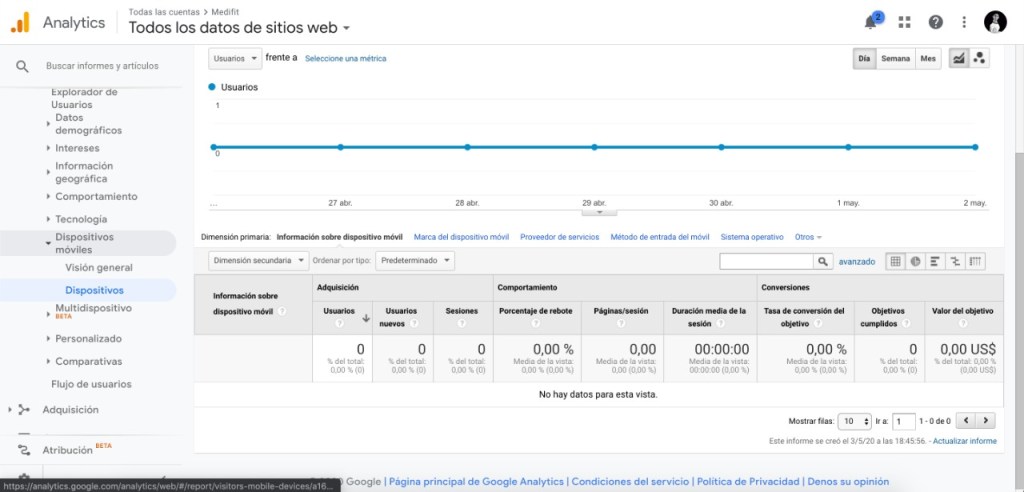
Task: Click help icon under Usuarios nuevos
Action: [x=414, y=323]
